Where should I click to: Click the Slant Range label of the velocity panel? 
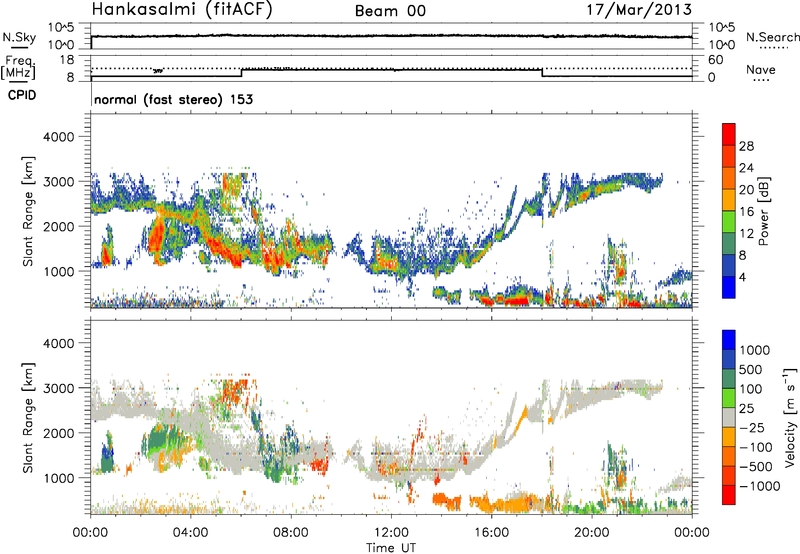point(28,417)
